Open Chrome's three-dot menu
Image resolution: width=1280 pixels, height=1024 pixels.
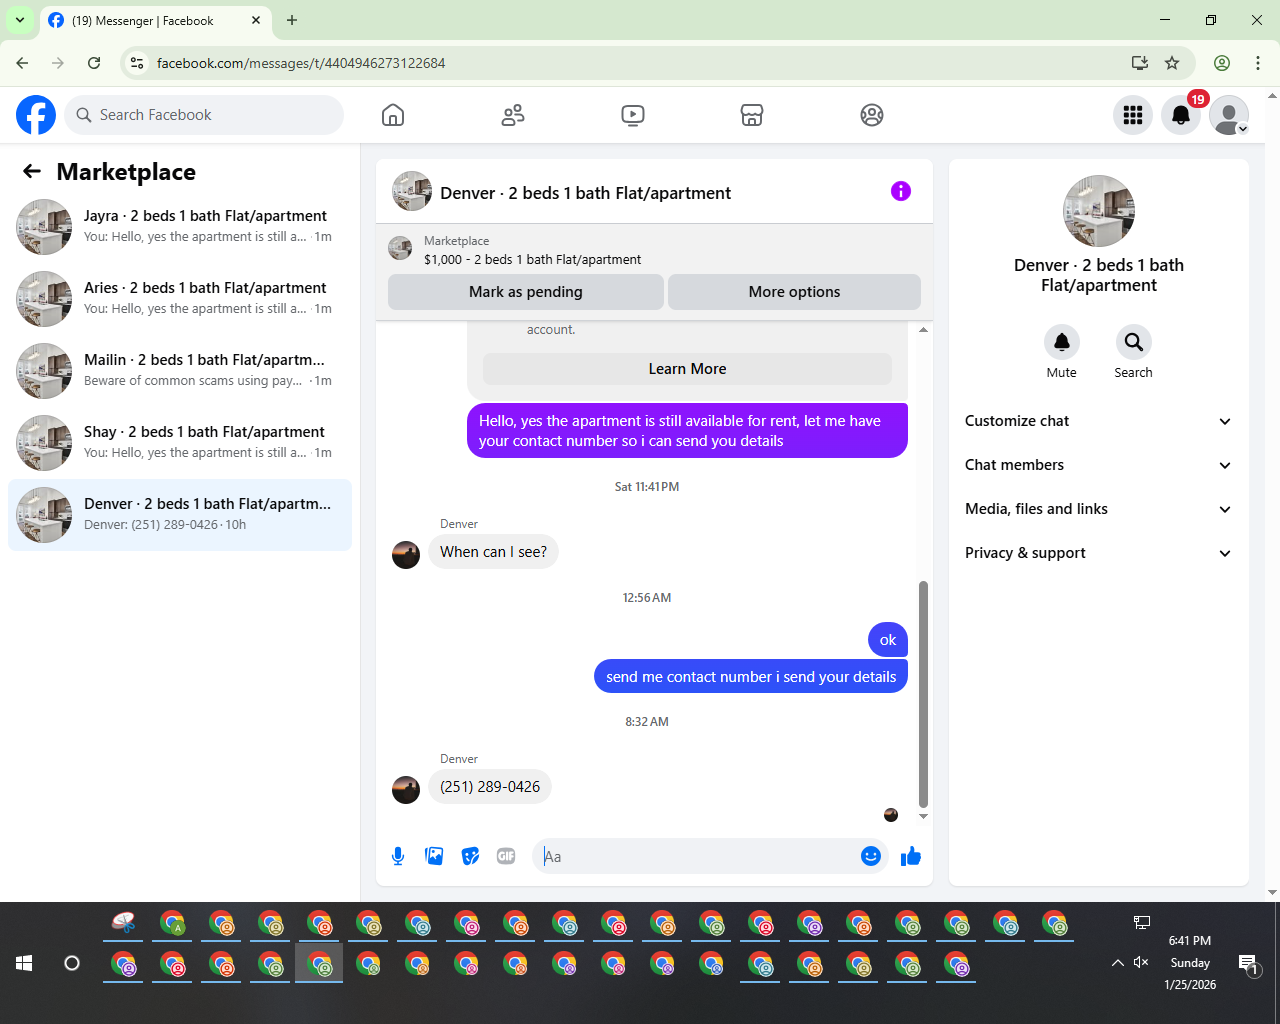[1258, 63]
